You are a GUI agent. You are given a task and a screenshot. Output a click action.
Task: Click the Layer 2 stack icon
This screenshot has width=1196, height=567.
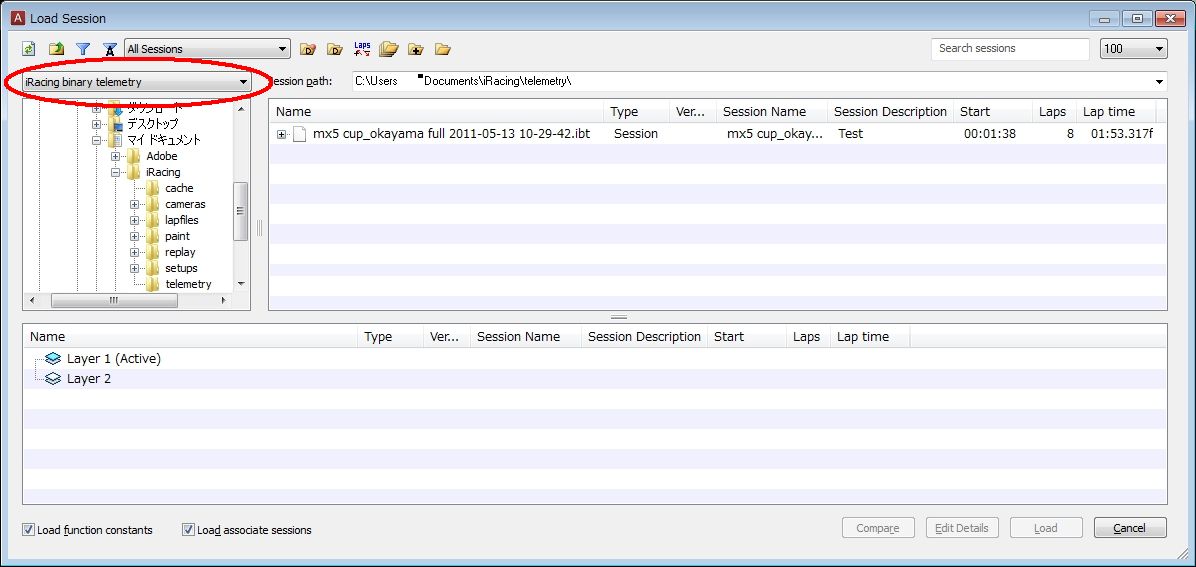[53, 379]
